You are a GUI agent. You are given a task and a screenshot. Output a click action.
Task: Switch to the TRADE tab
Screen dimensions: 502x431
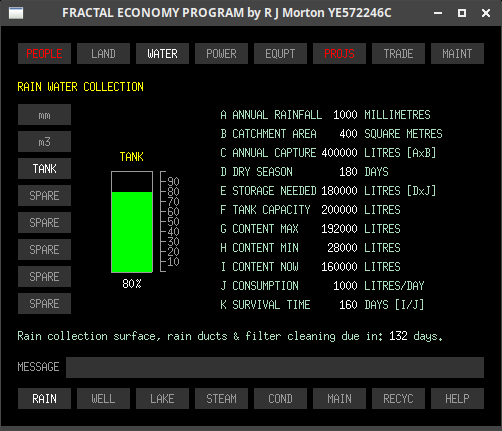pos(398,53)
